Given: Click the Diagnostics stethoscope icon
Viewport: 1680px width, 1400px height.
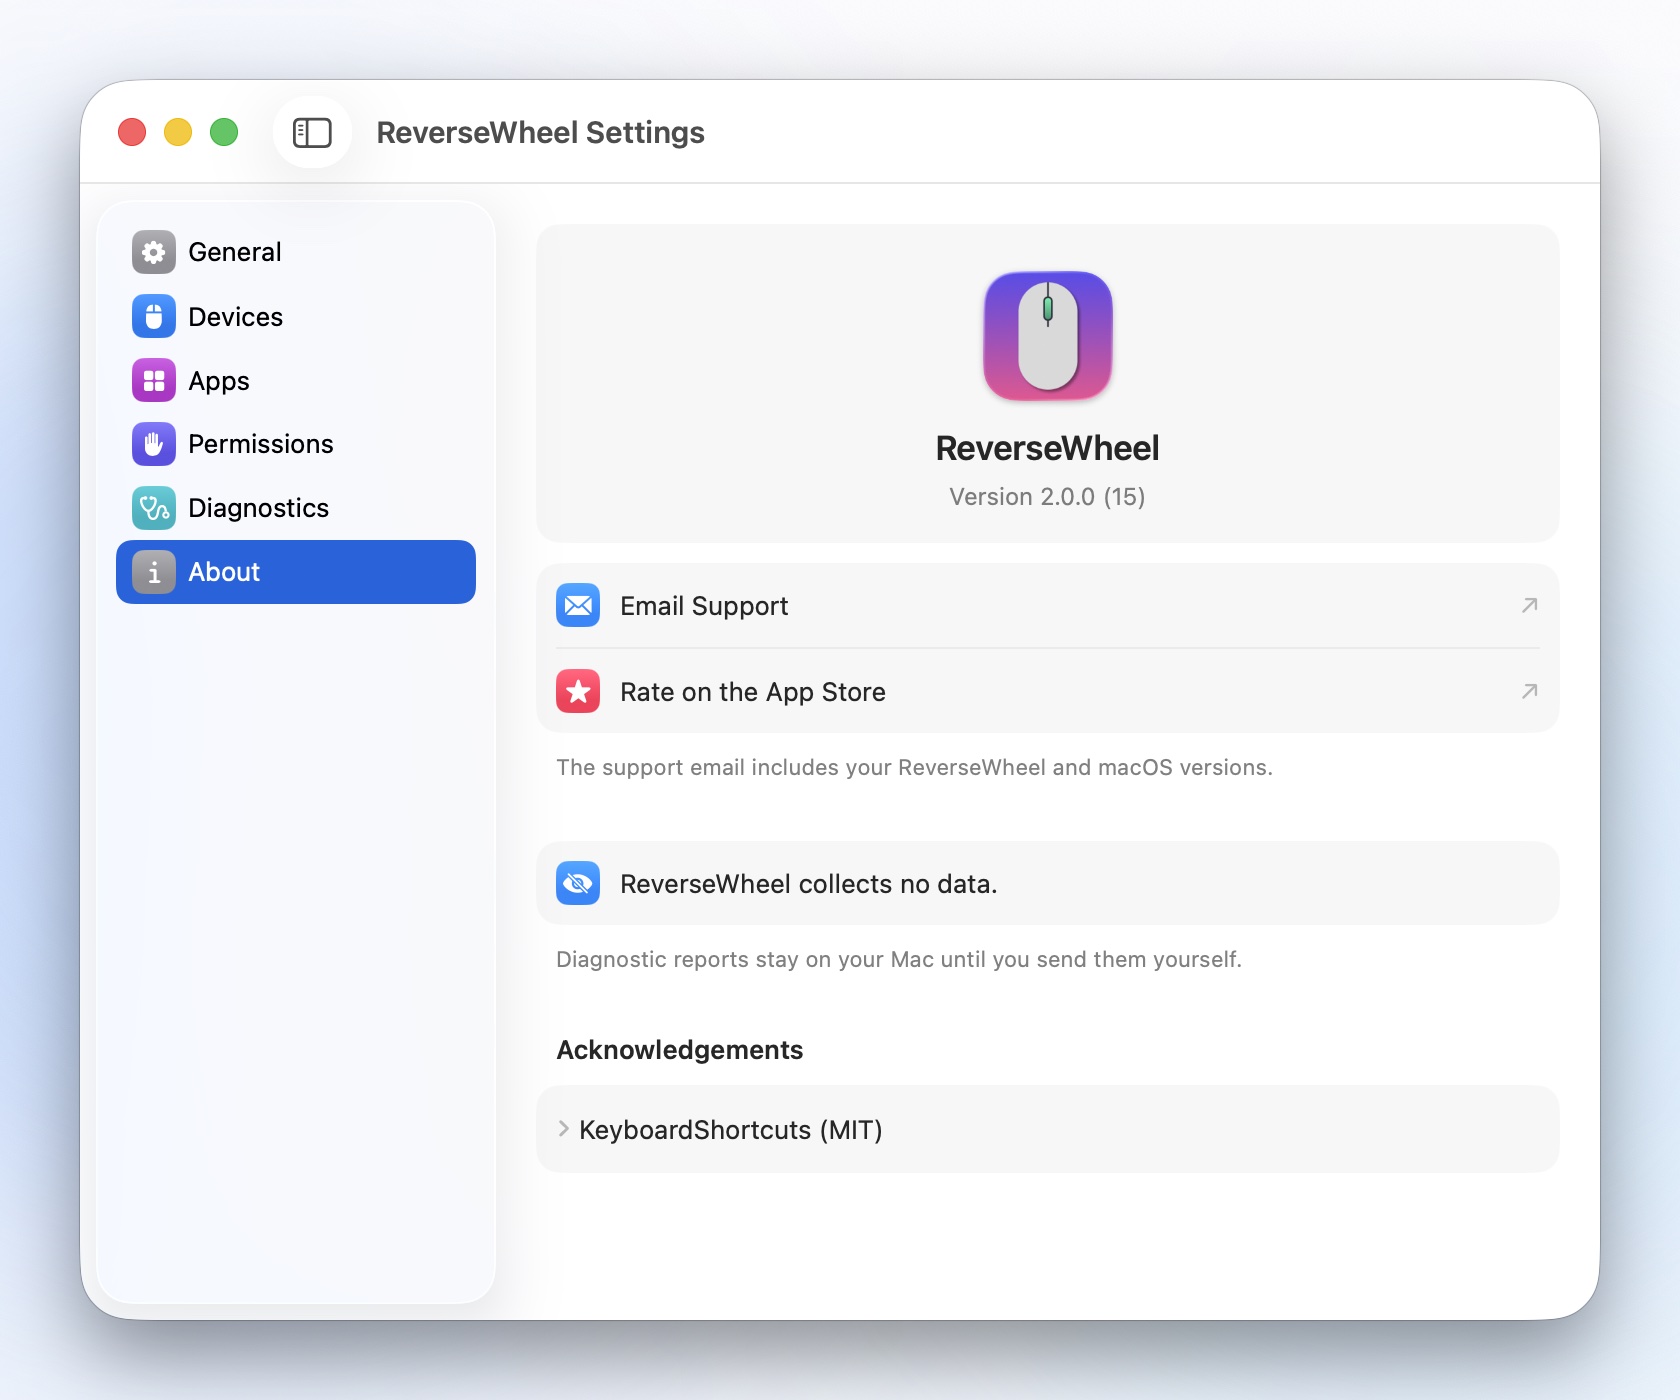Looking at the screenshot, I should click(154, 508).
